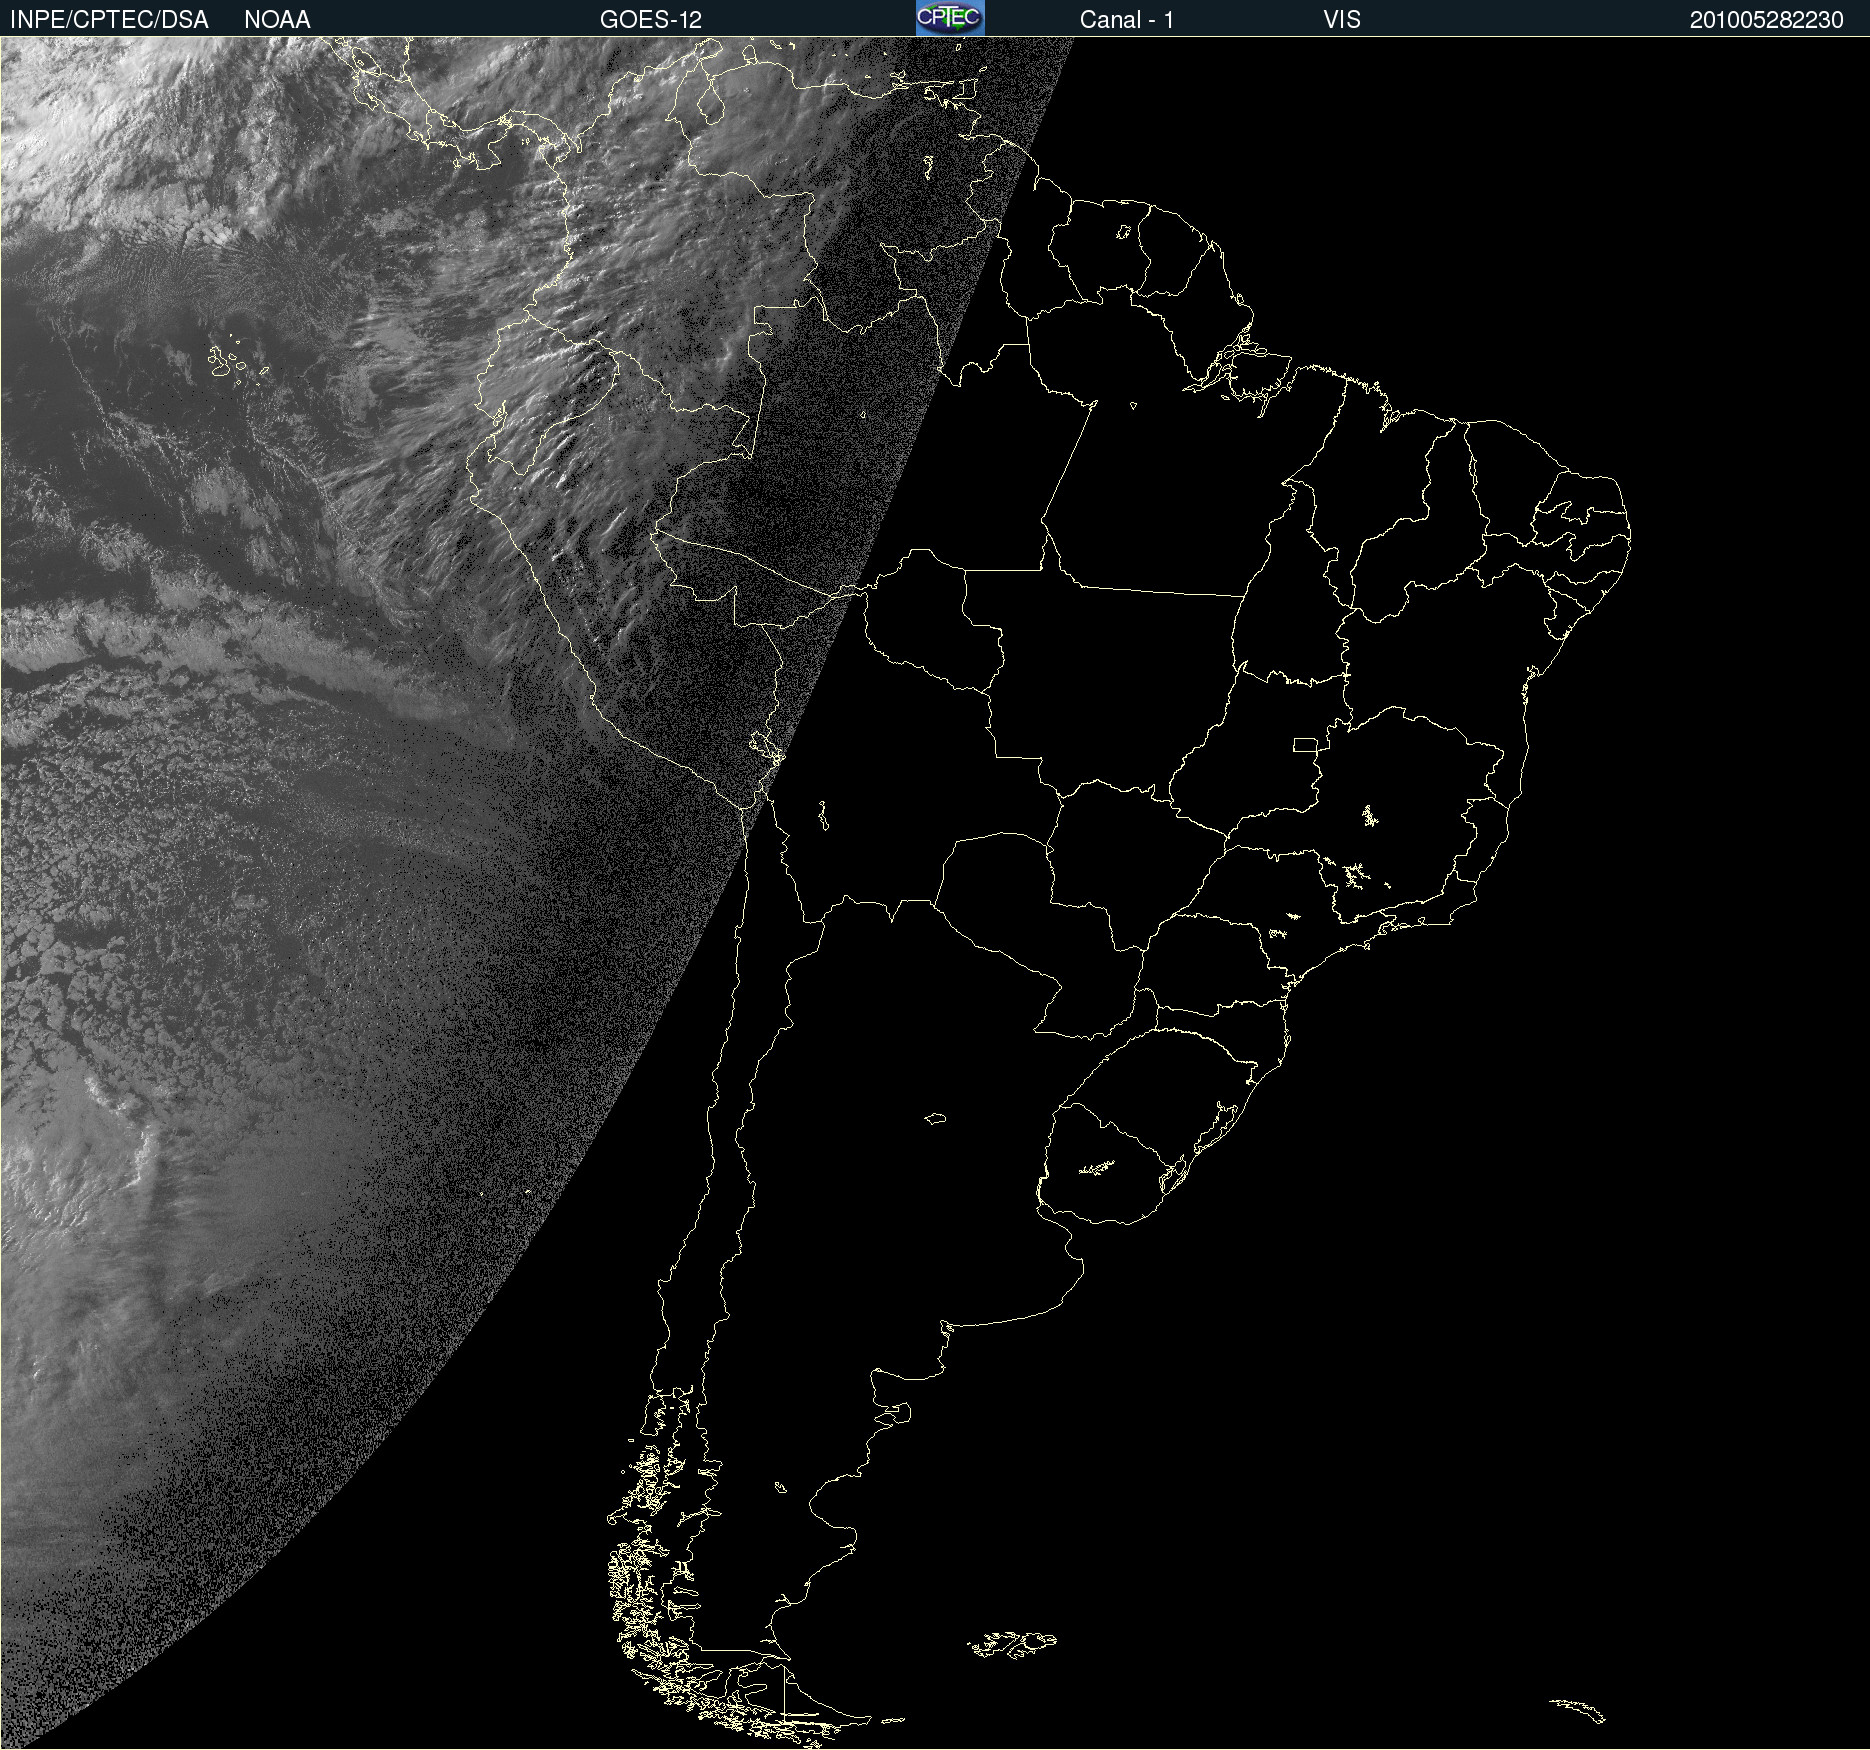The image size is (1870, 1750).
Task: Click the CPTEC logo in header
Action: pos(950,18)
